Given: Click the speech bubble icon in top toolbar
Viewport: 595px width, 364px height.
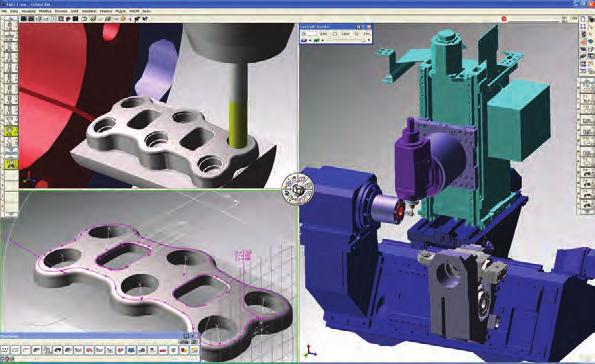Looking at the screenshot, I should [x=68, y=19].
